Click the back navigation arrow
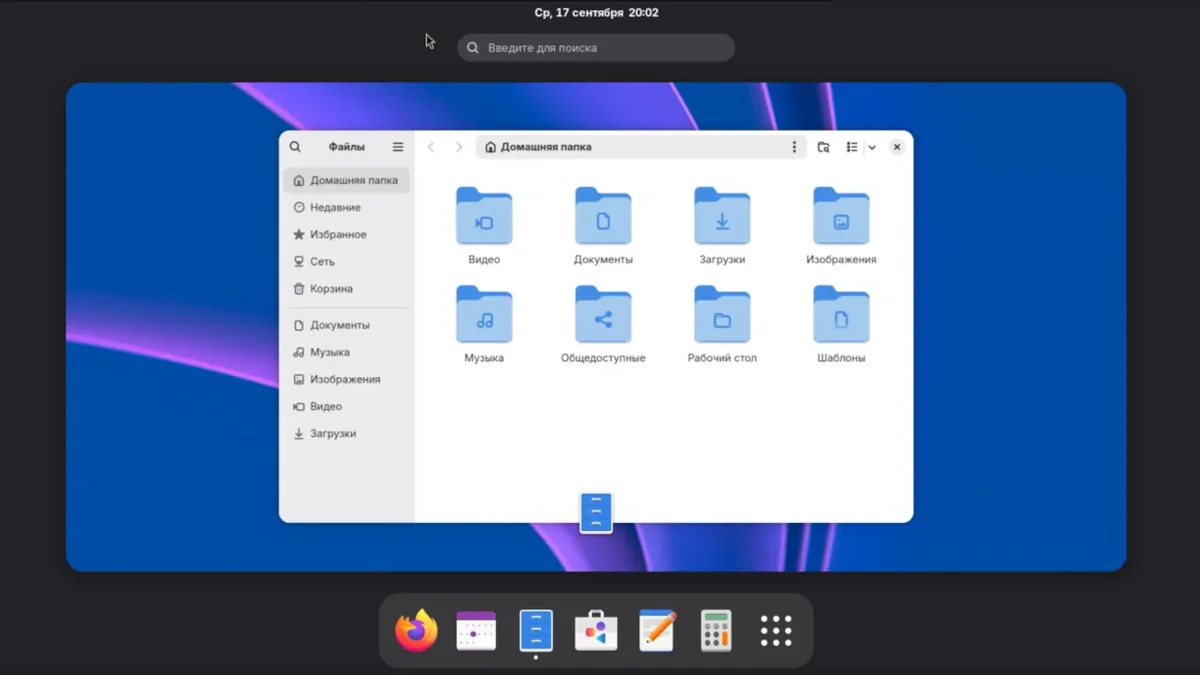The height and width of the screenshot is (675, 1200). pyautogui.click(x=431, y=147)
